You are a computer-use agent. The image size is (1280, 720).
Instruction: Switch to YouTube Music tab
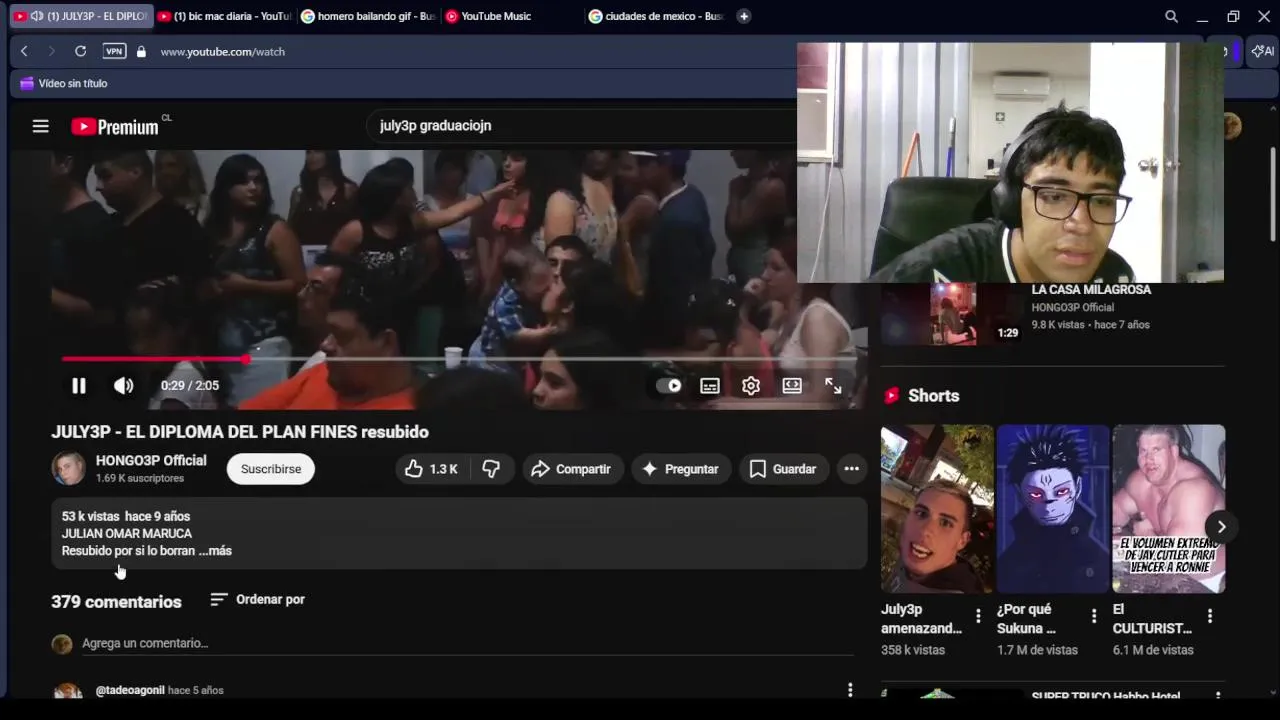512,16
